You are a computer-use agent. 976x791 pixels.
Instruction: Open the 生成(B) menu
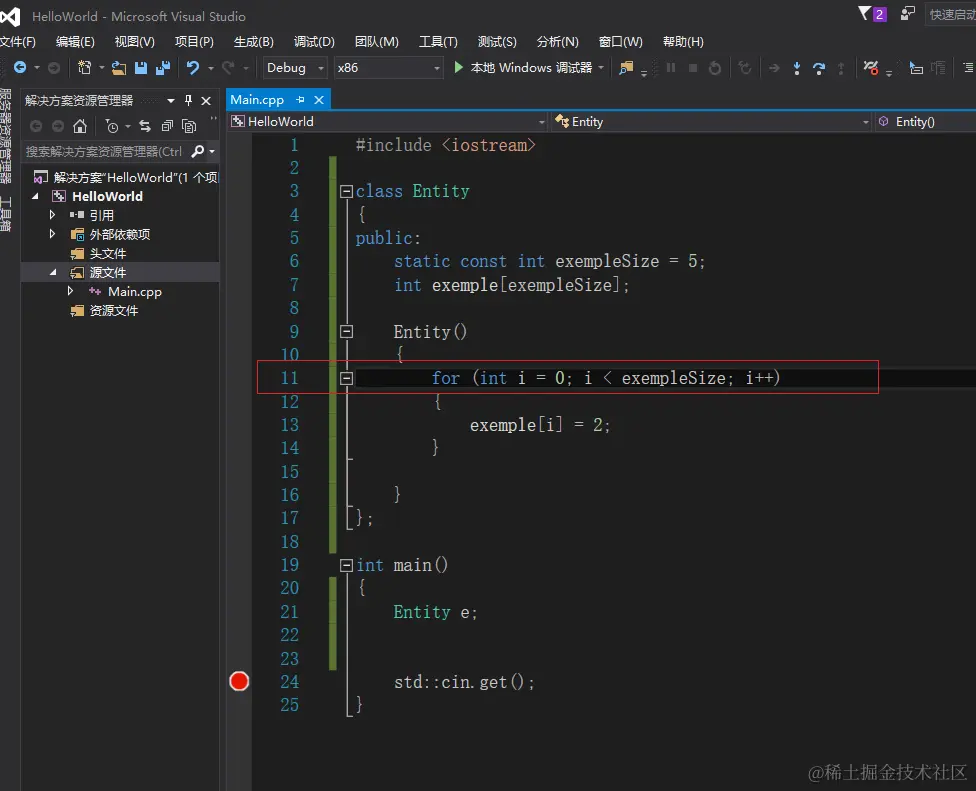click(253, 41)
